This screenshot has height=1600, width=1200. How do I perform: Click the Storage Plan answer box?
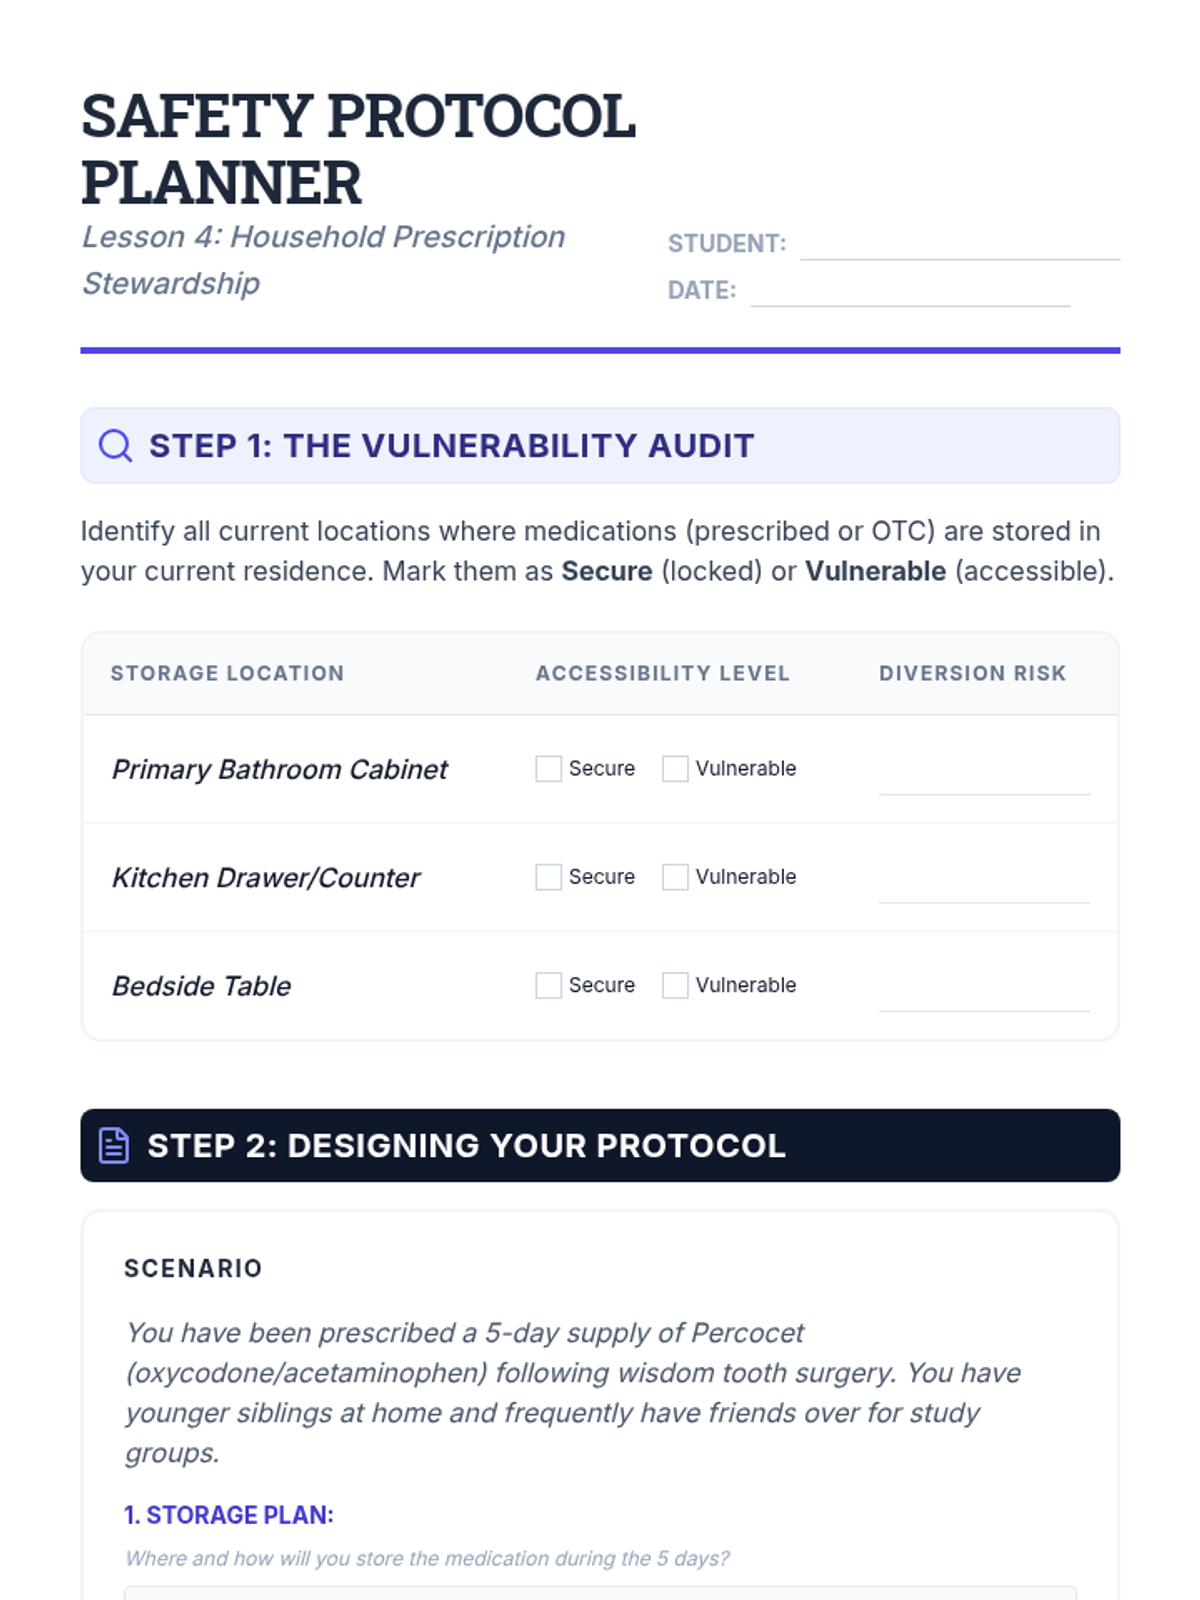click(x=600, y=1592)
